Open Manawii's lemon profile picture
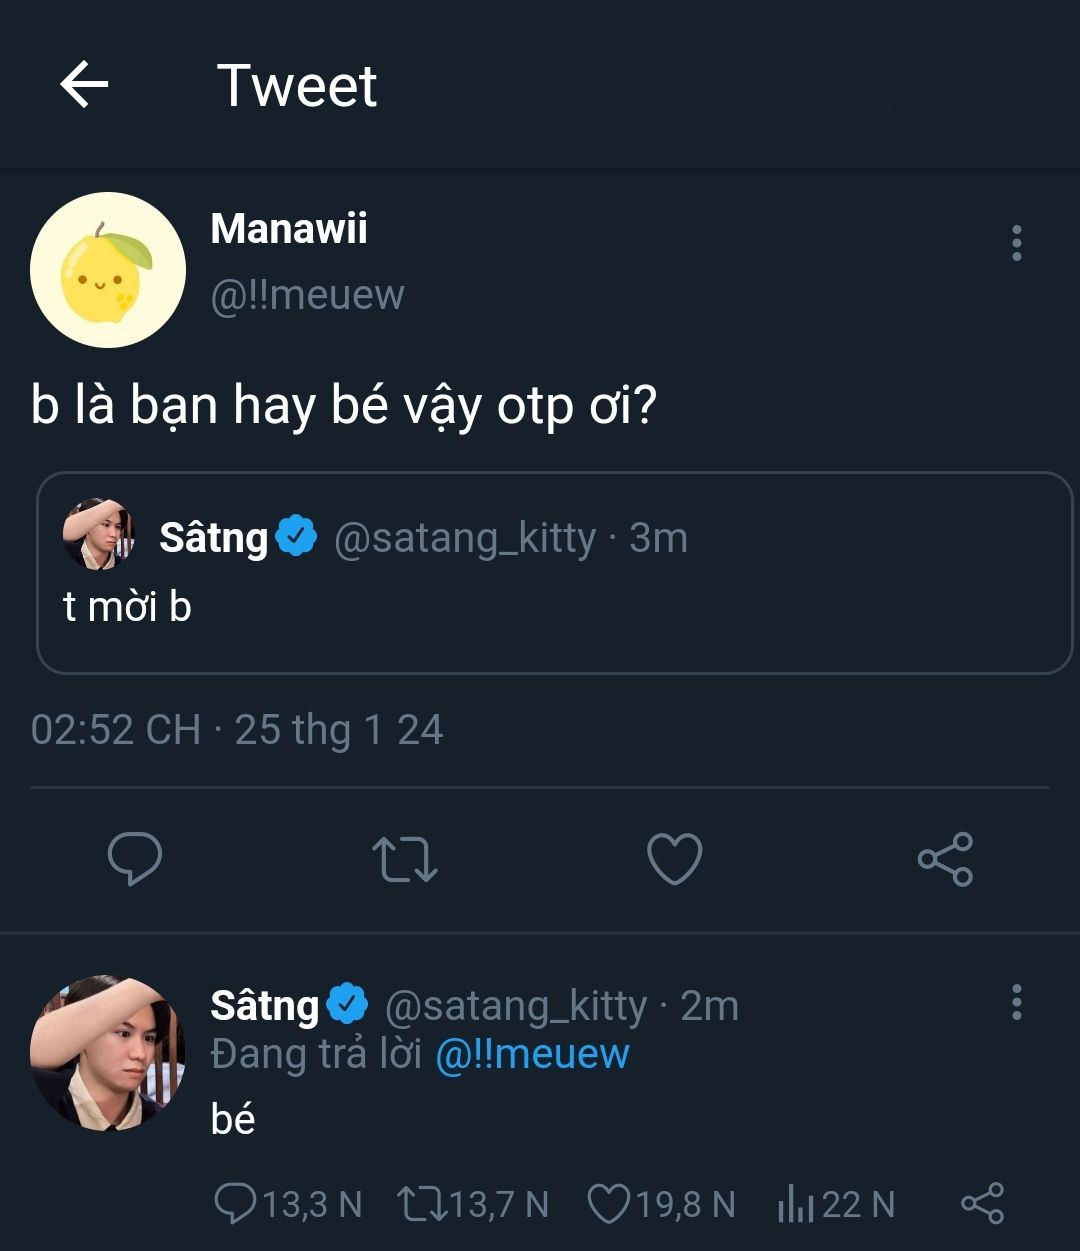The image size is (1080, 1251). click(x=108, y=270)
